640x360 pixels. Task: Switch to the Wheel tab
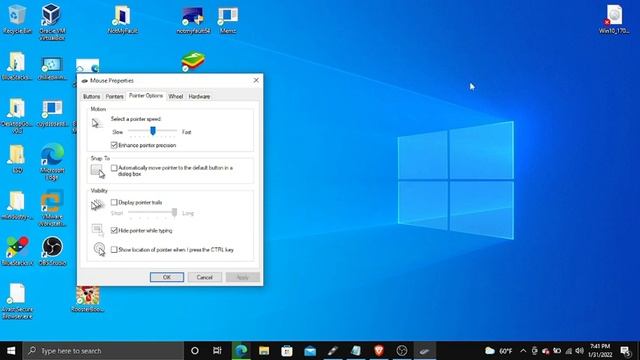[x=176, y=96]
